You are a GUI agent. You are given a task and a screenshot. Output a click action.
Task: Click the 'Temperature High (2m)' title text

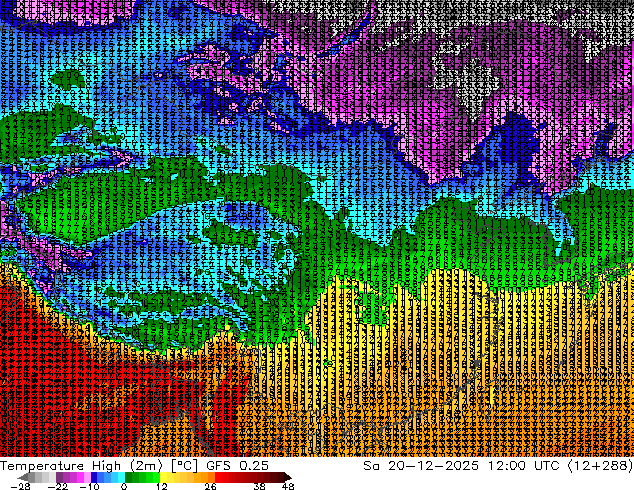[81, 466]
